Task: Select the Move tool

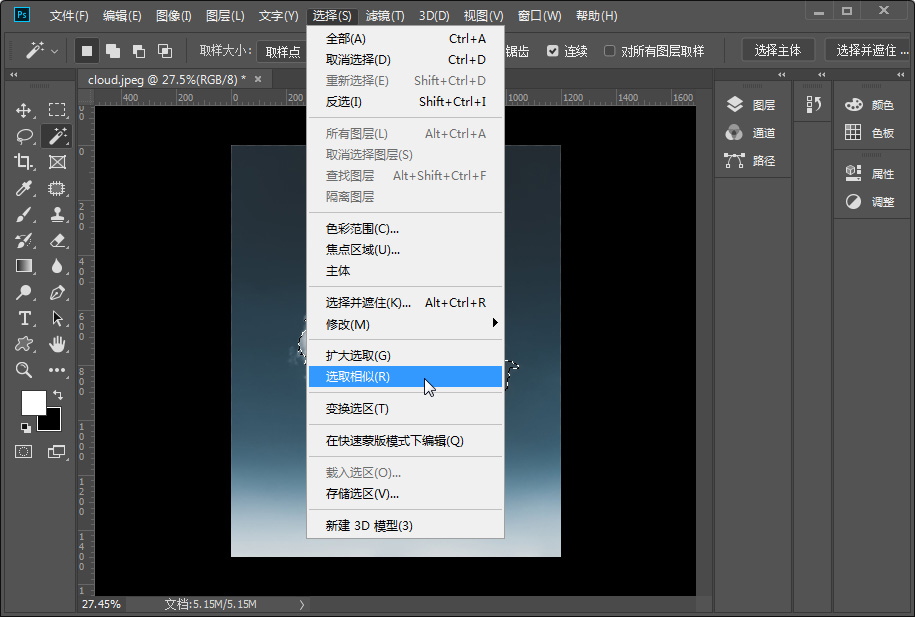Action: [x=24, y=110]
